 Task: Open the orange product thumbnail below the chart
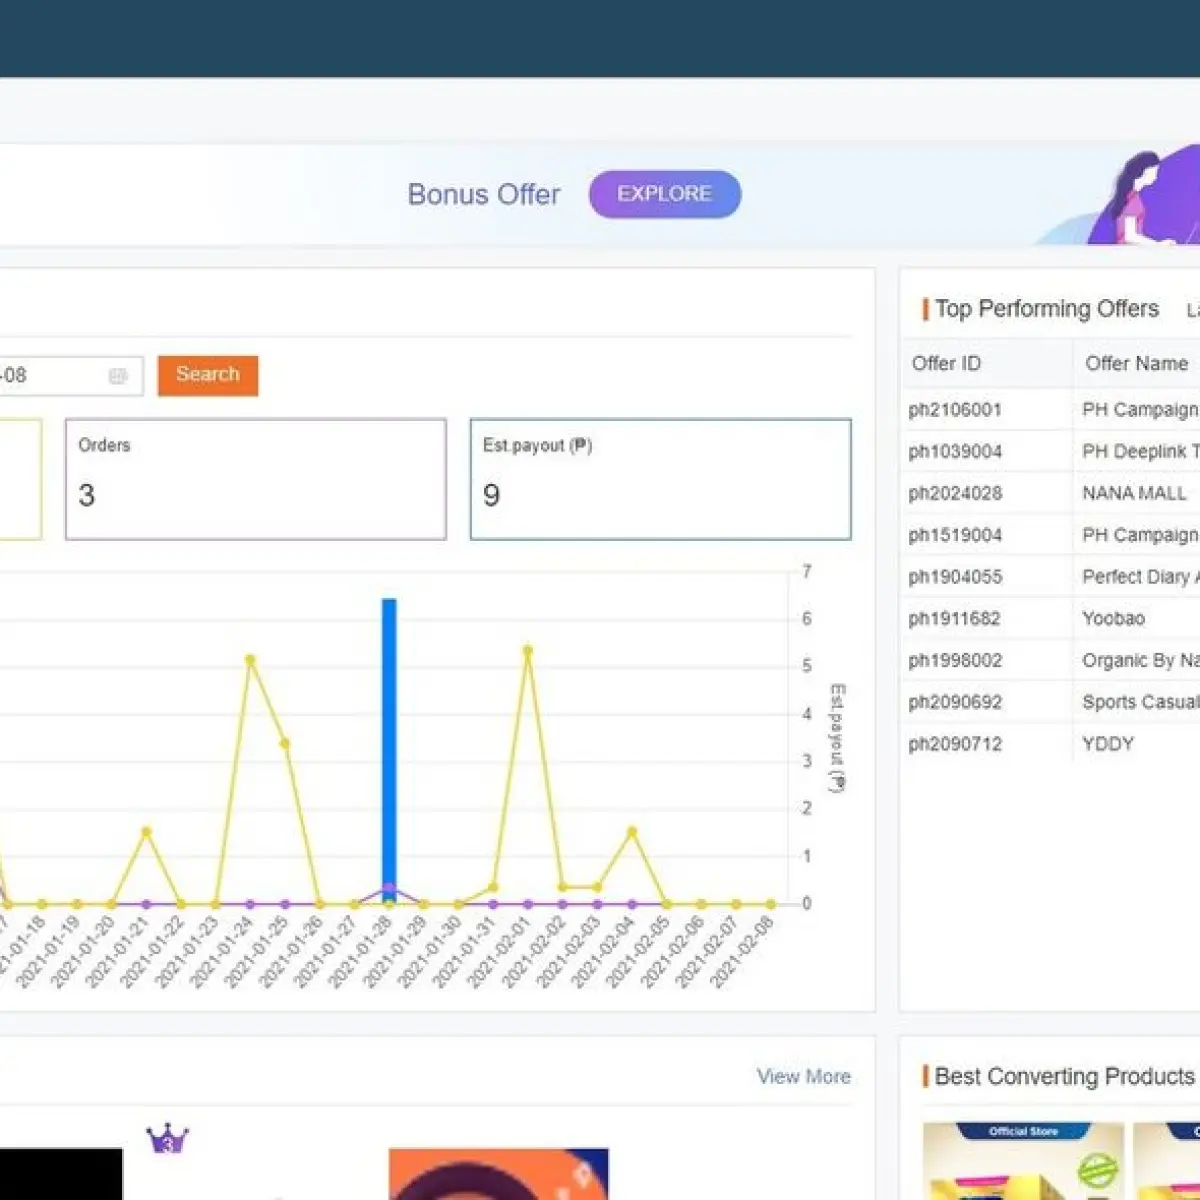coord(498,1174)
